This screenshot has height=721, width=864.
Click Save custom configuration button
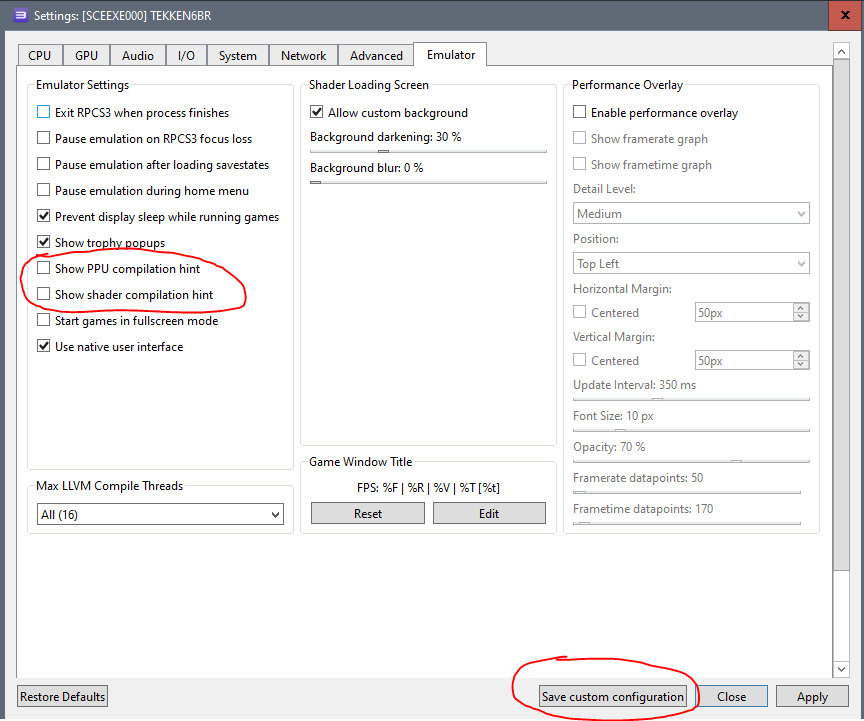[x=612, y=697]
